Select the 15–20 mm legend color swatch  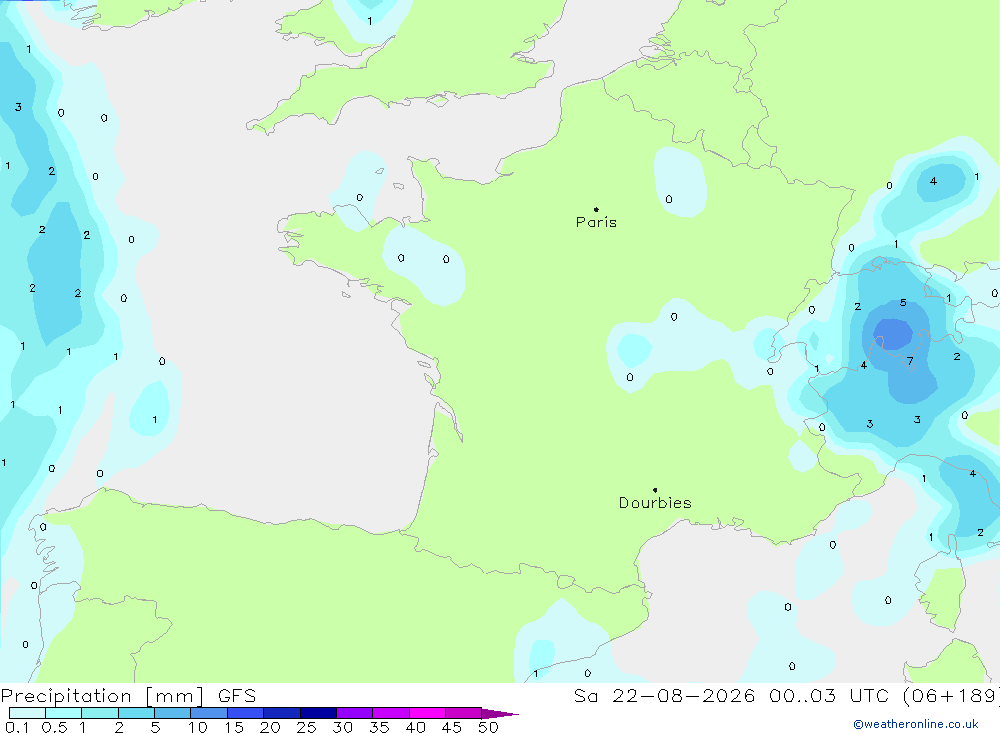[x=246, y=713]
